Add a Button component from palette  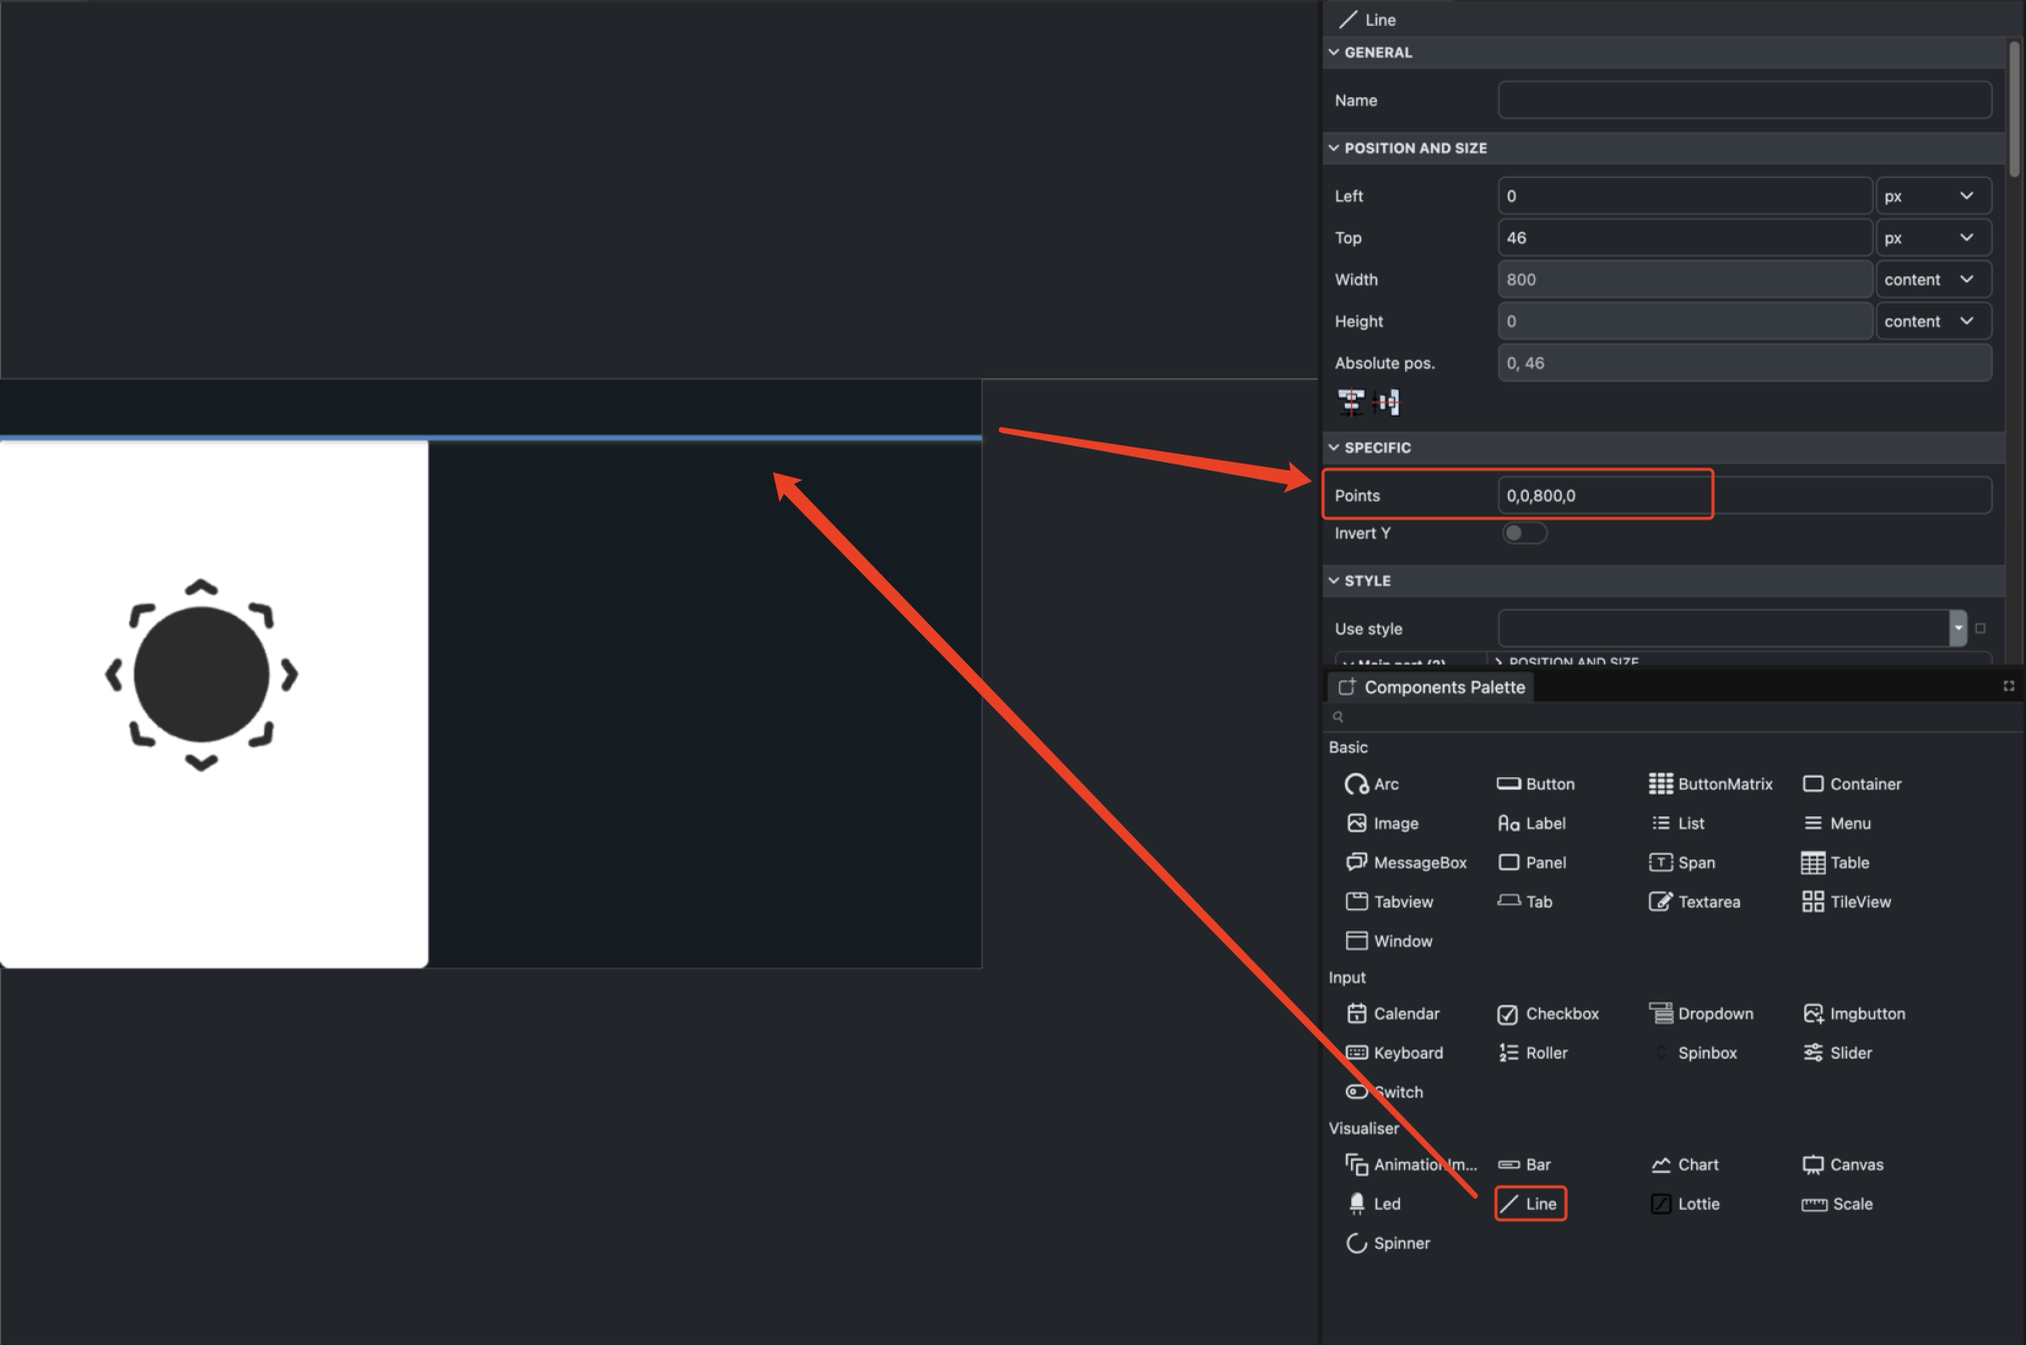1535,784
